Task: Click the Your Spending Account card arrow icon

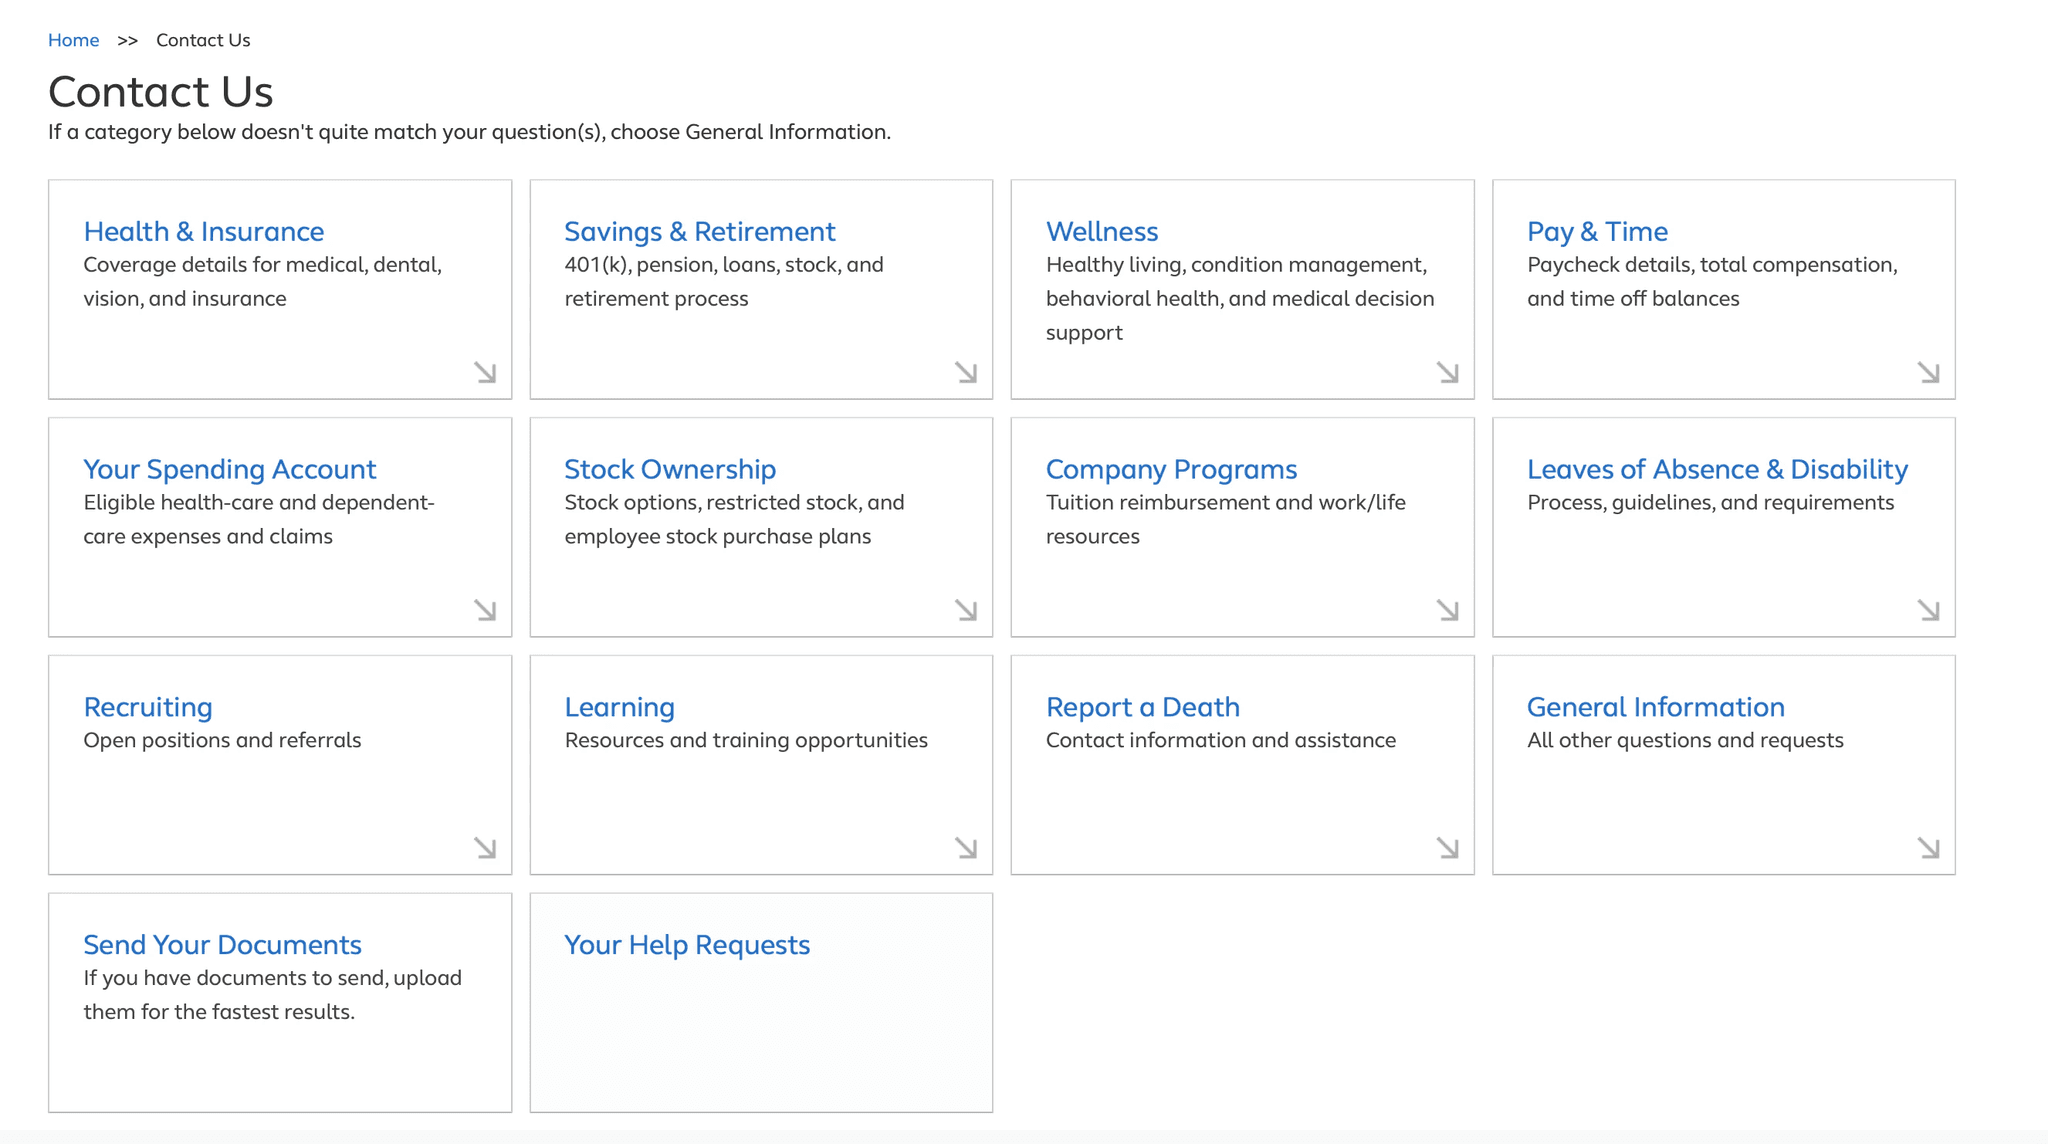Action: point(485,610)
